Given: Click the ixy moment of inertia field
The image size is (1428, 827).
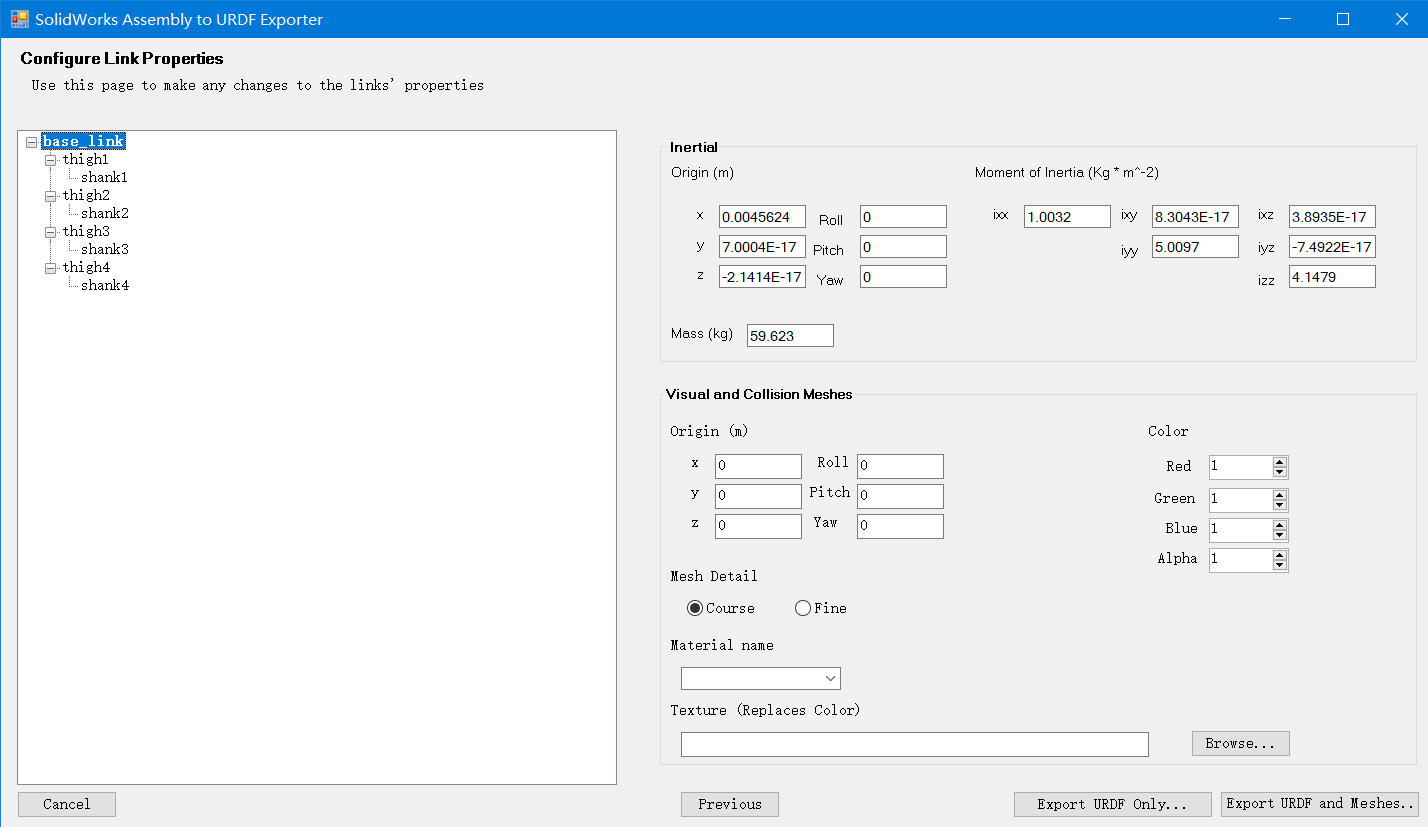Looking at the screenshot, I should point(1195,217).
